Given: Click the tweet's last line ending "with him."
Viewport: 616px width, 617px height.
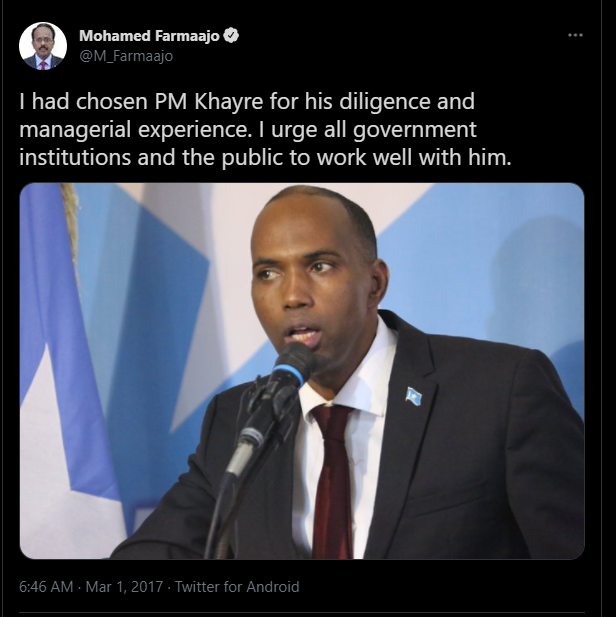Looking at the screenshot, I should click(265, 157).
